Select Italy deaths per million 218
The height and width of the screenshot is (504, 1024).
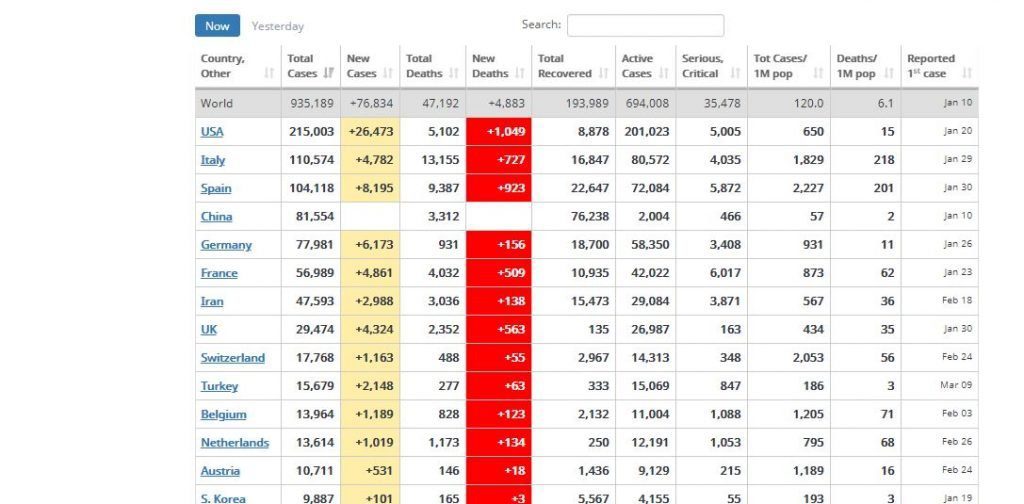884,160
